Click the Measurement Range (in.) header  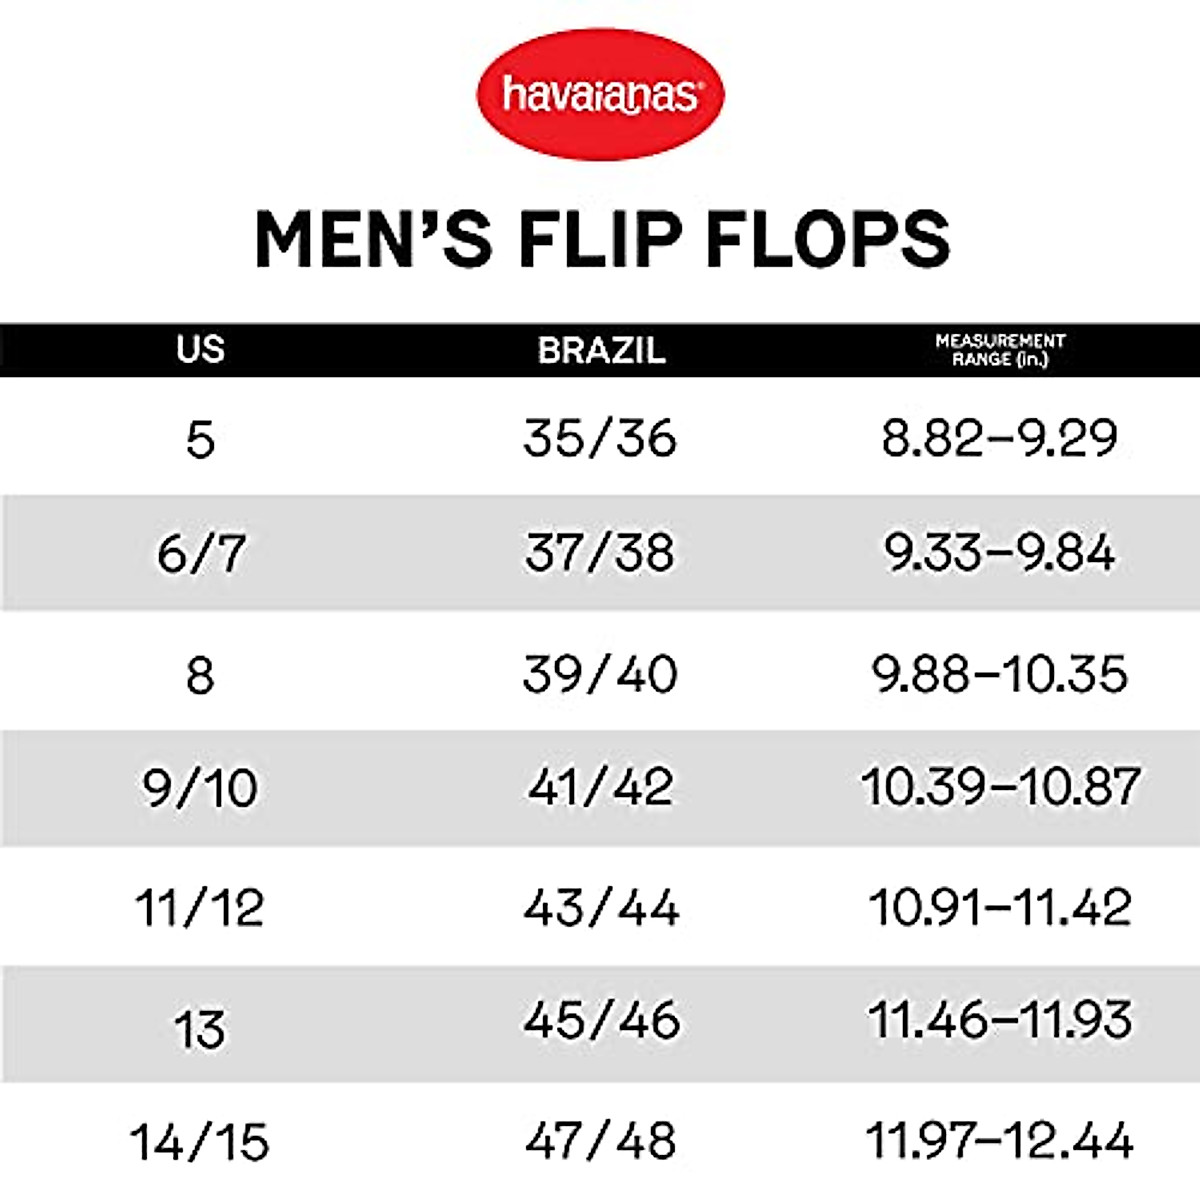coord(1000,350)
